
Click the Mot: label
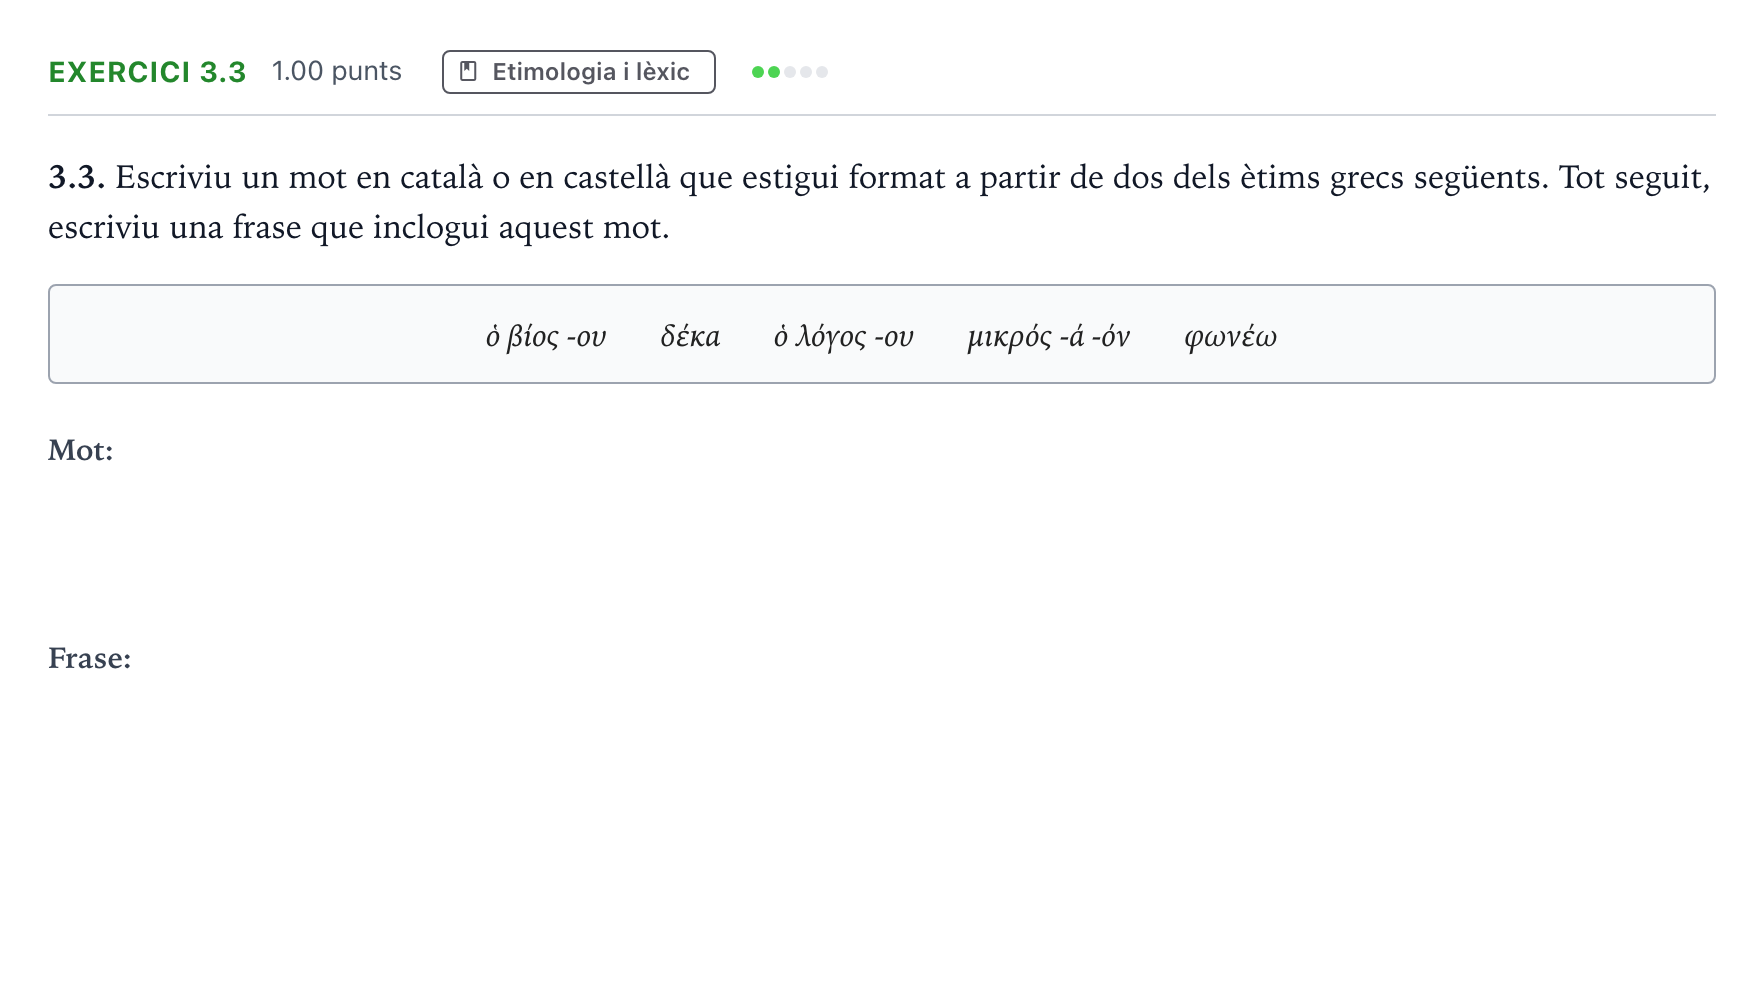[81, 450]
